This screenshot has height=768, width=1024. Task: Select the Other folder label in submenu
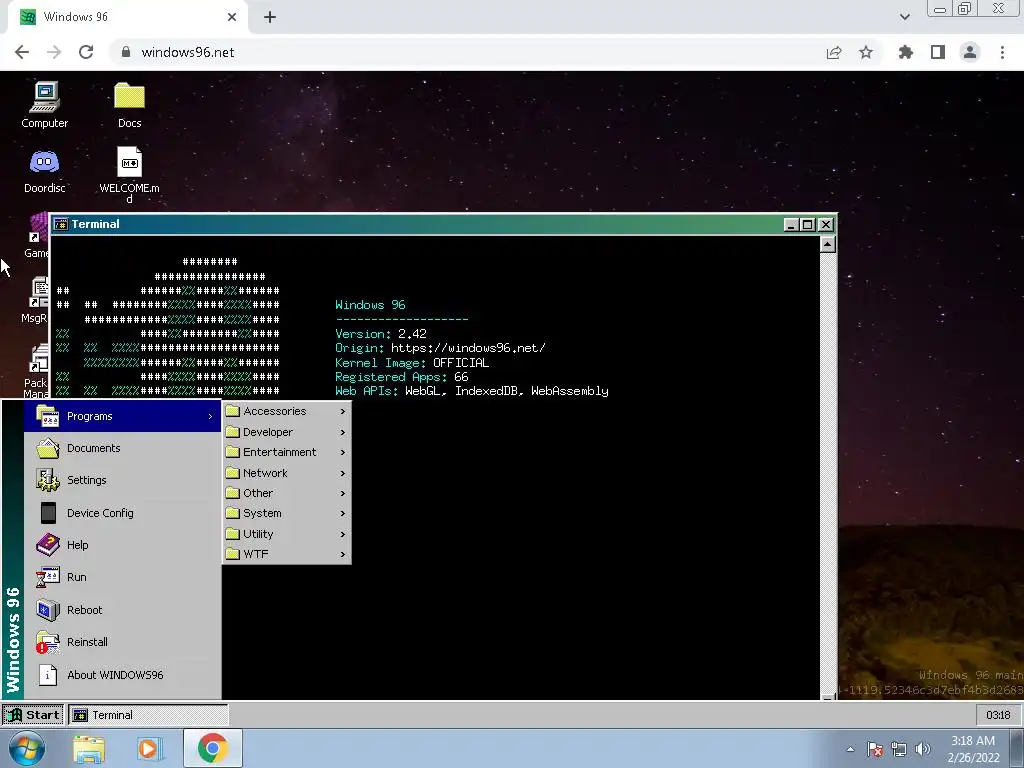click(258, 493)
